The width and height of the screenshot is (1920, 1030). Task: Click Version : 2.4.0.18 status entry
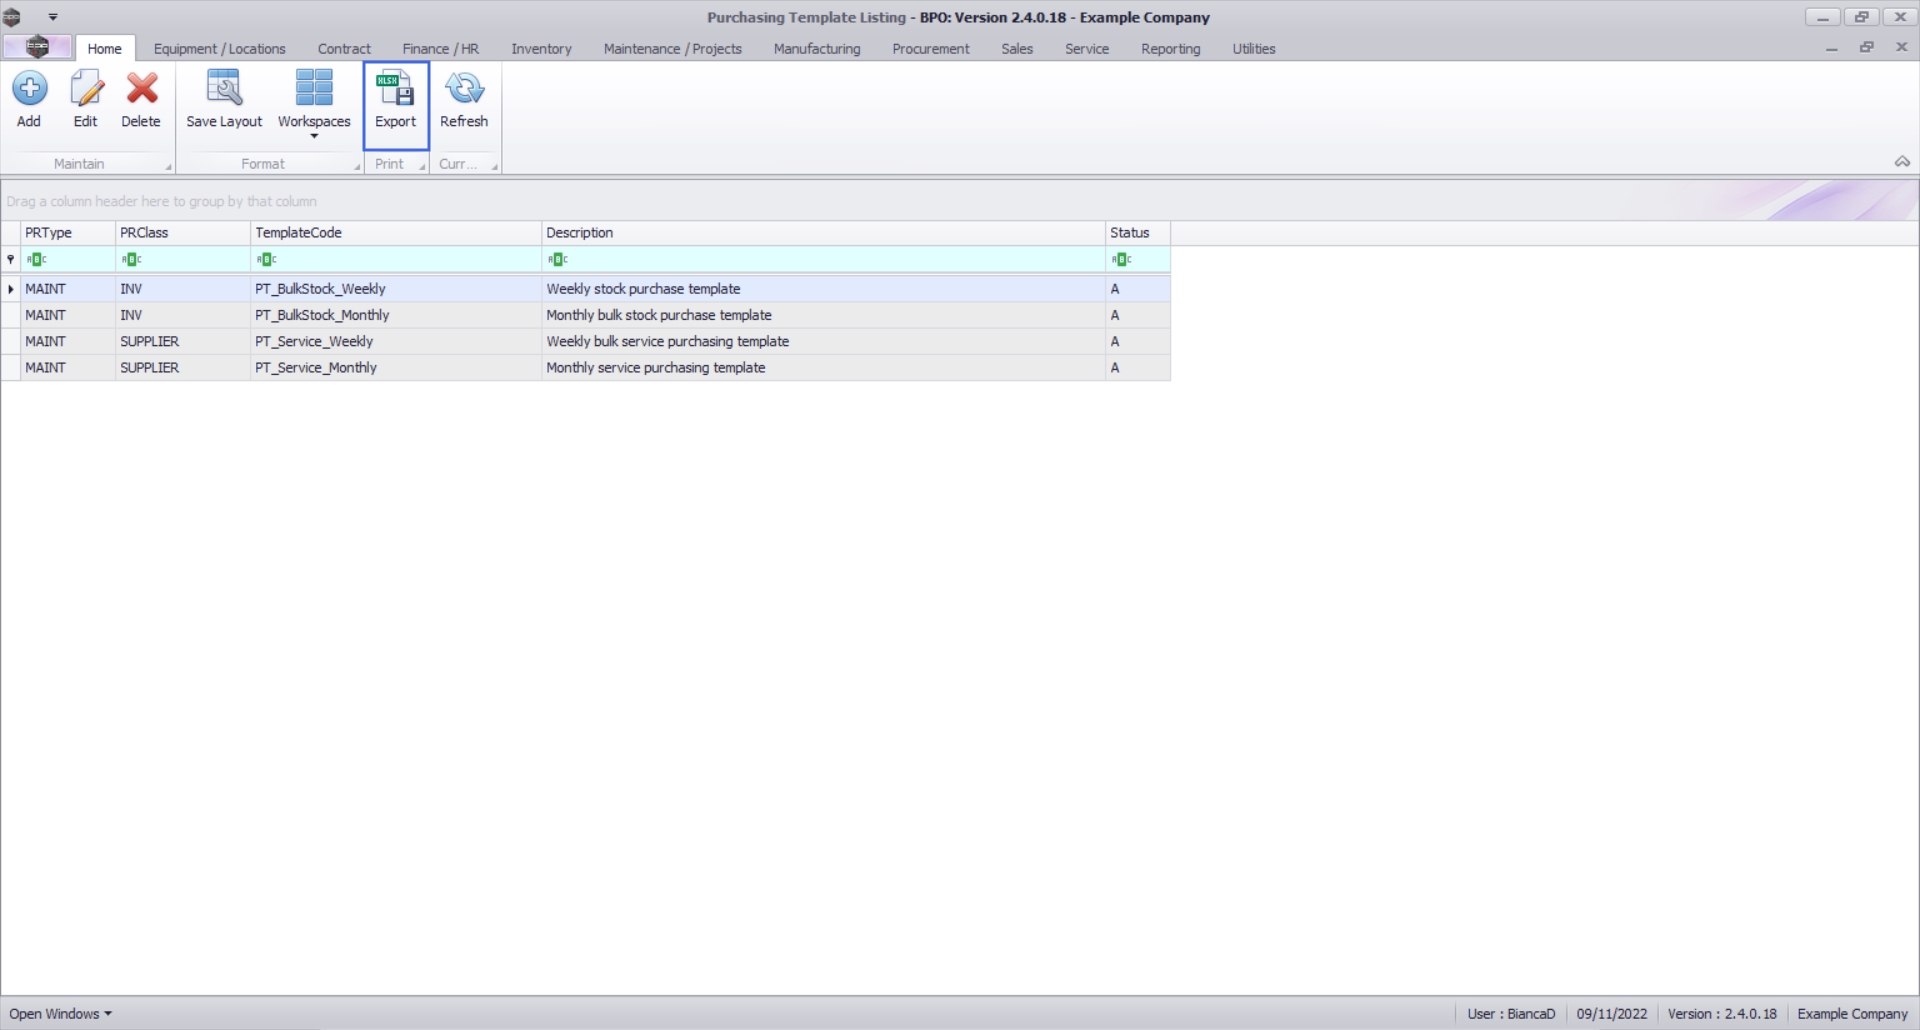pyautogui.click(x=1722, y=1014)
